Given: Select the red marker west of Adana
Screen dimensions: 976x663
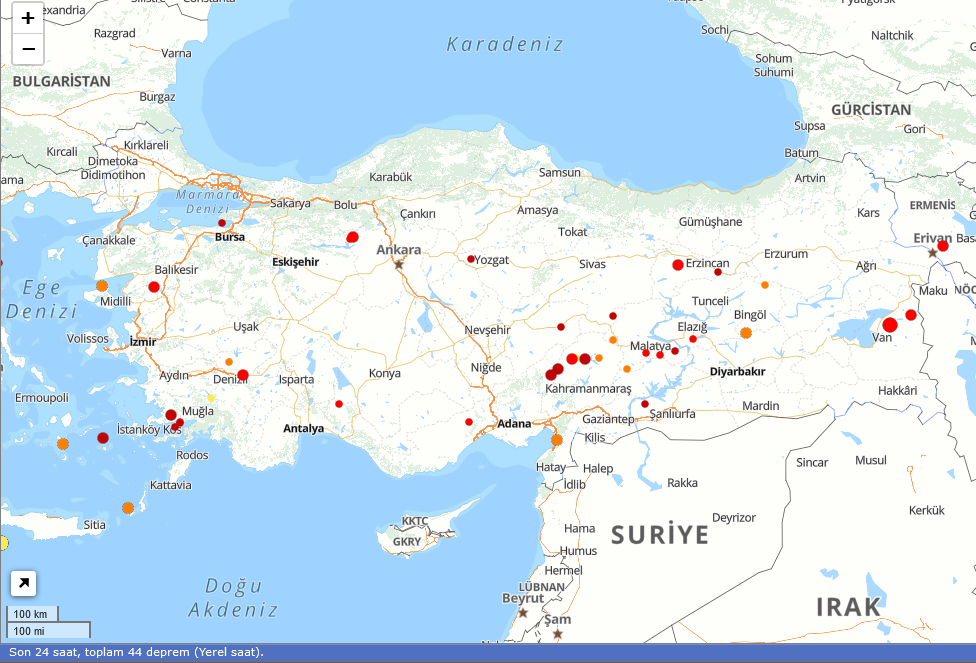Looking at the screenshot, I should [469, 422].
